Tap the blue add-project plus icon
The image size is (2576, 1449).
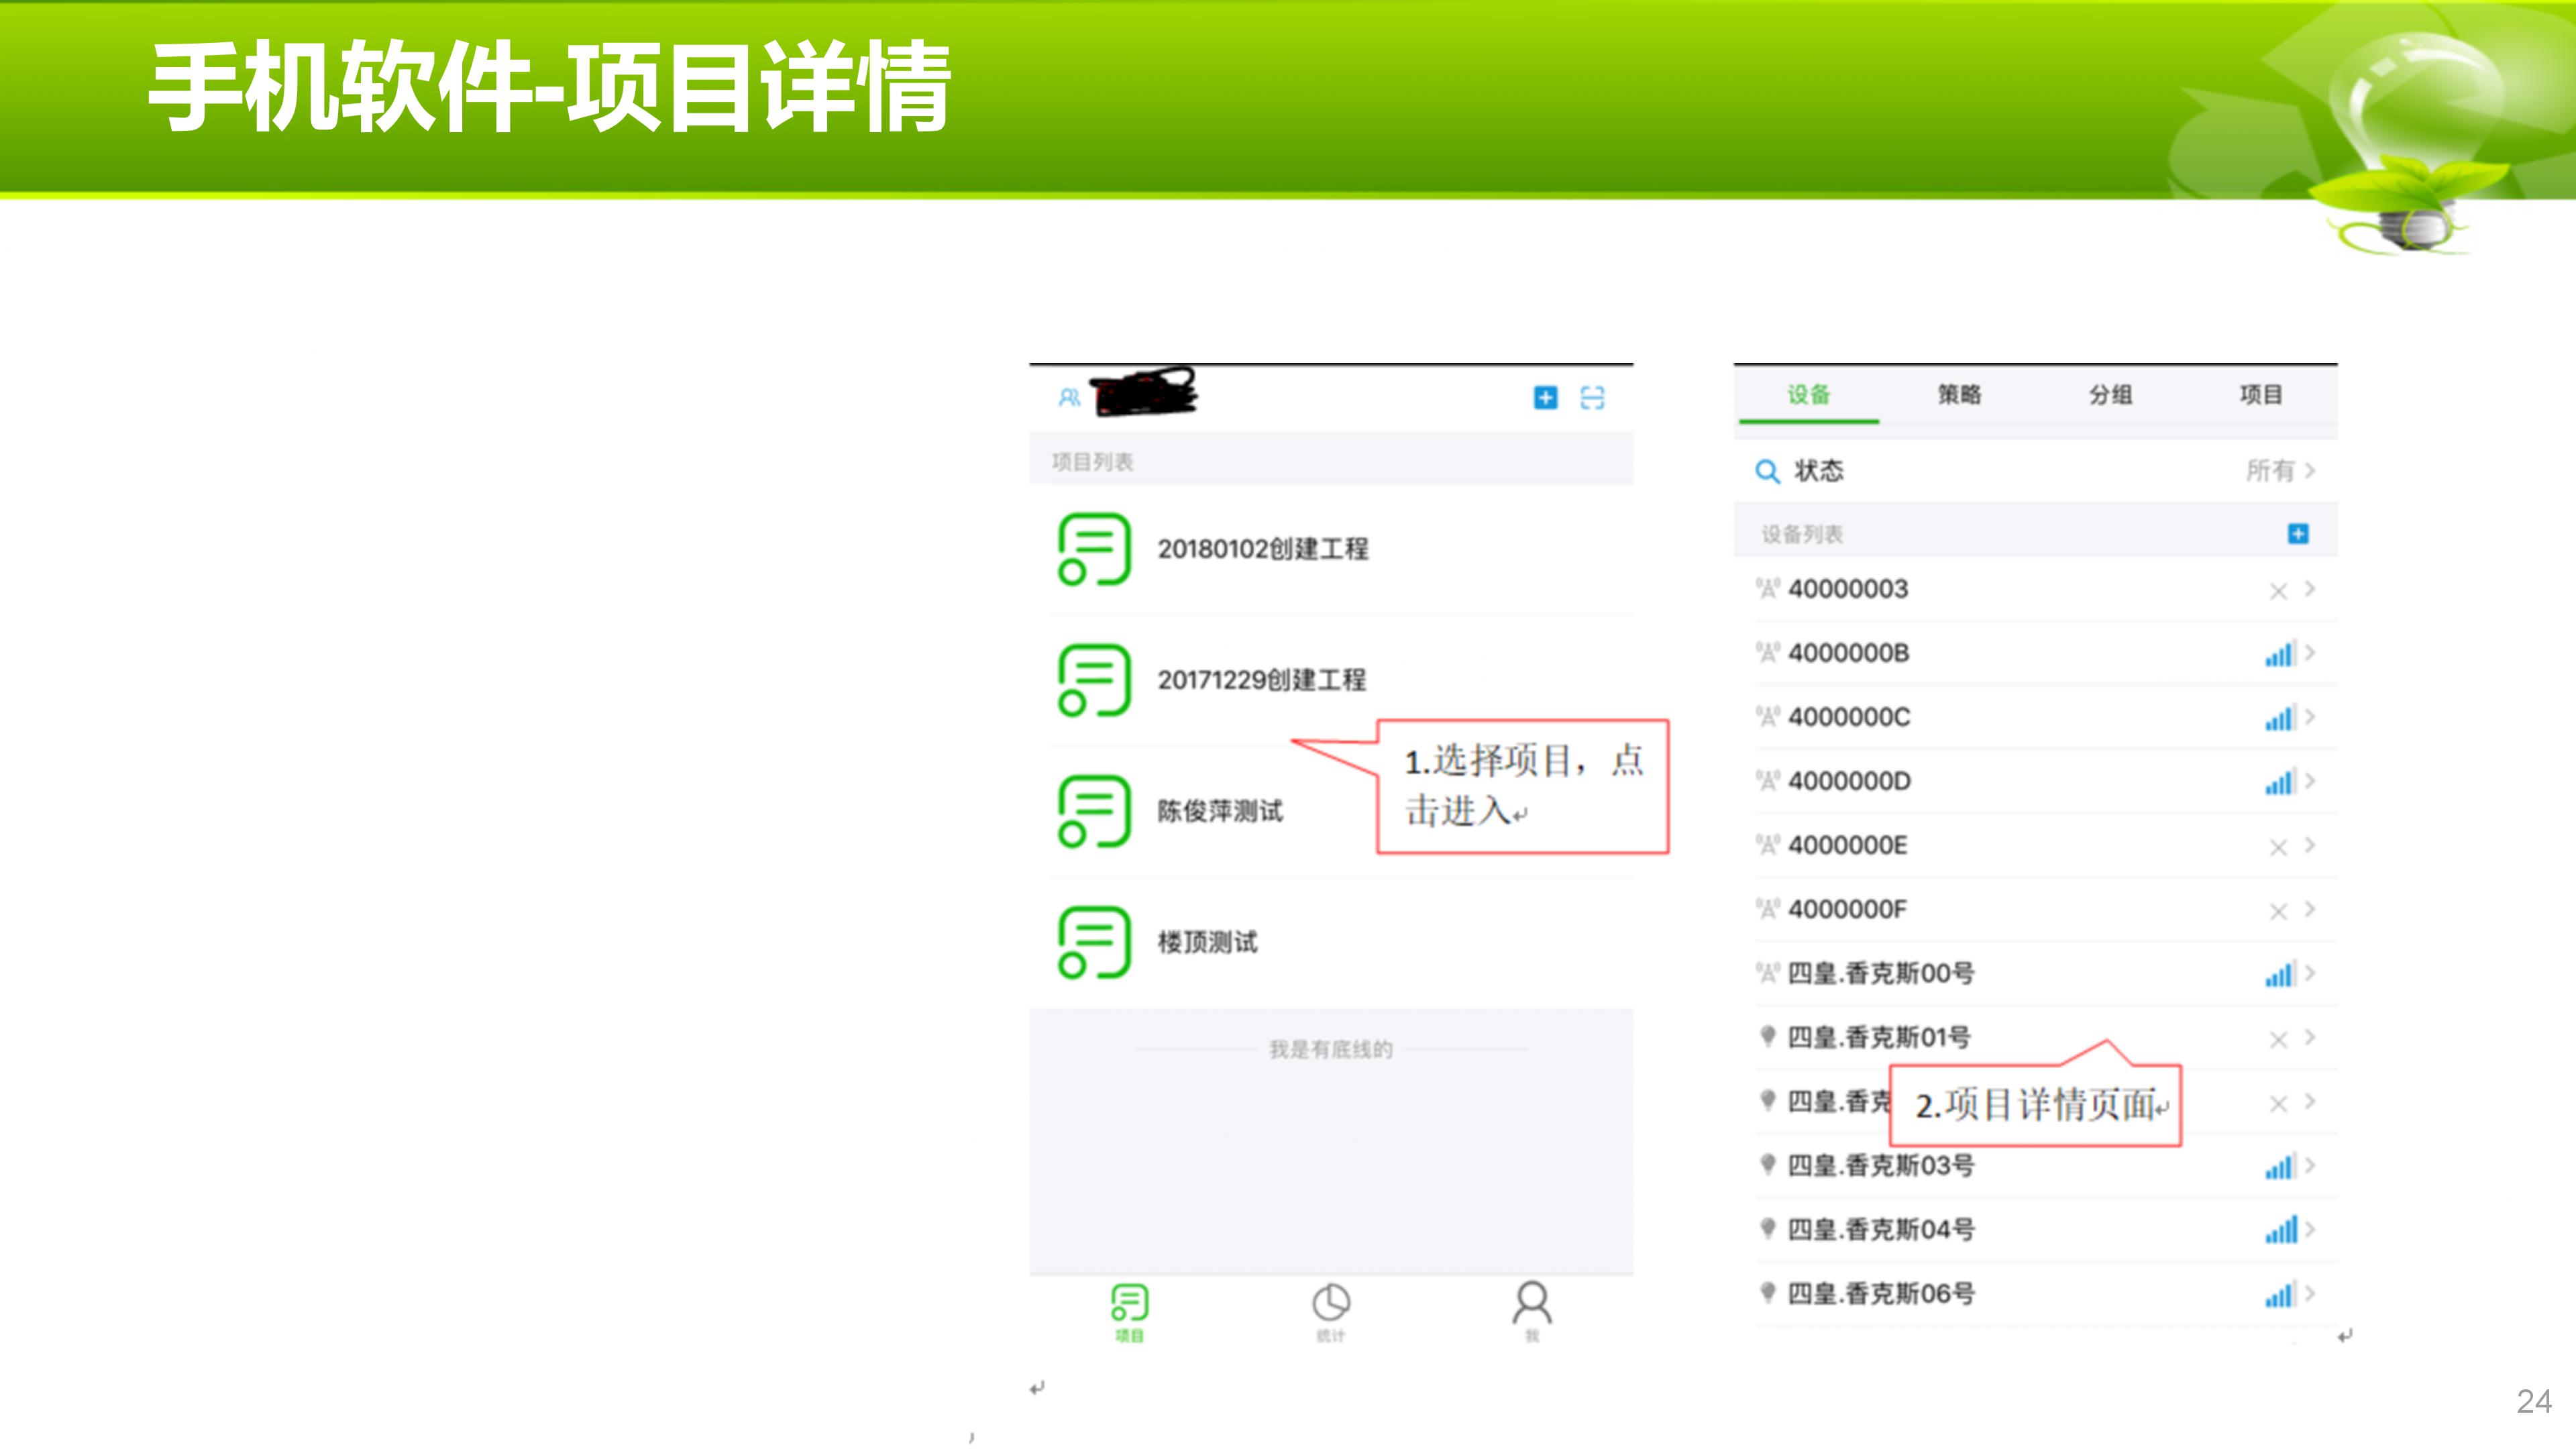(x=1545, y=398)
